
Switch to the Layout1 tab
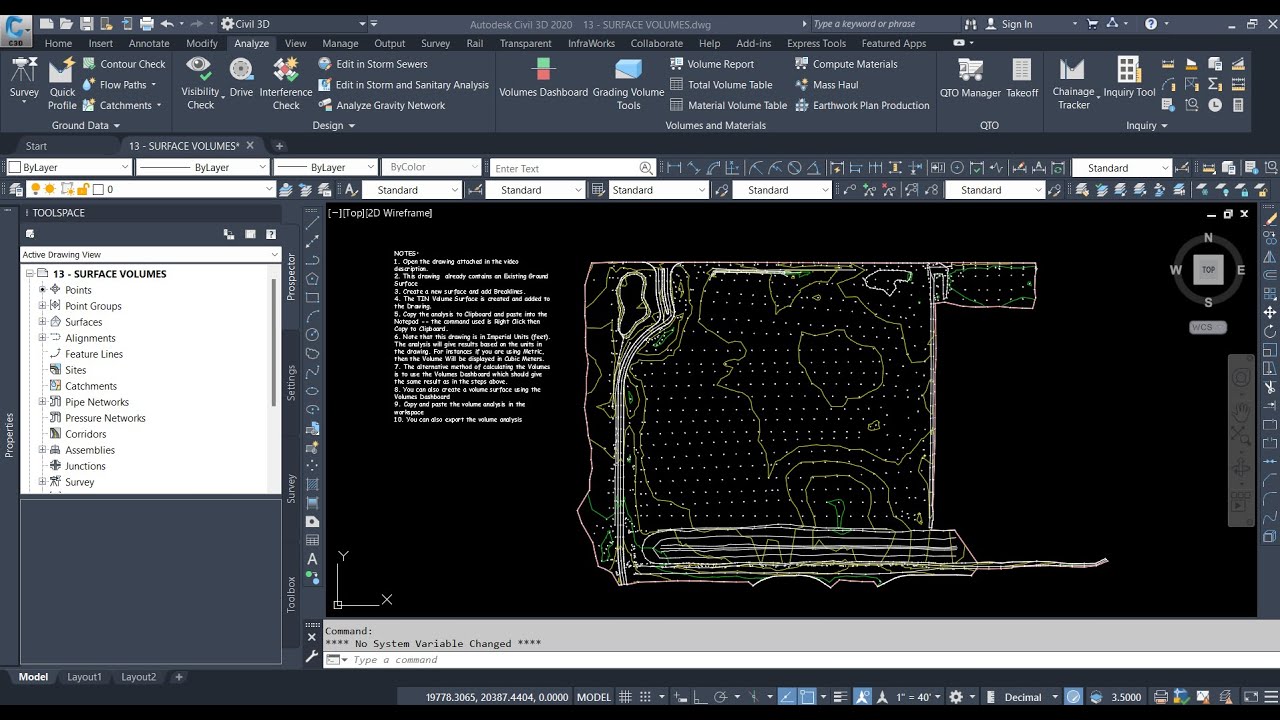pos(84,677)
